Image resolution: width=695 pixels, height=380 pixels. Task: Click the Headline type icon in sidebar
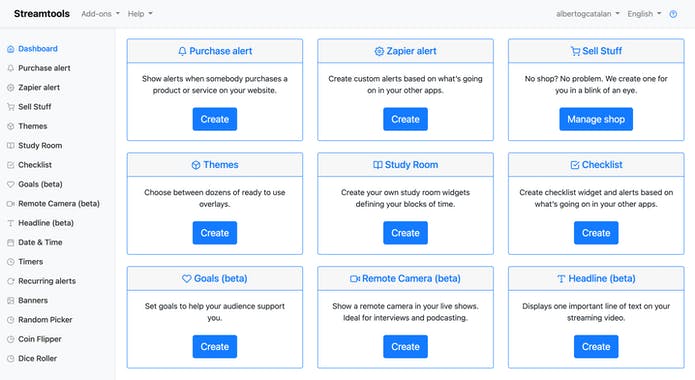pos(11,223)
